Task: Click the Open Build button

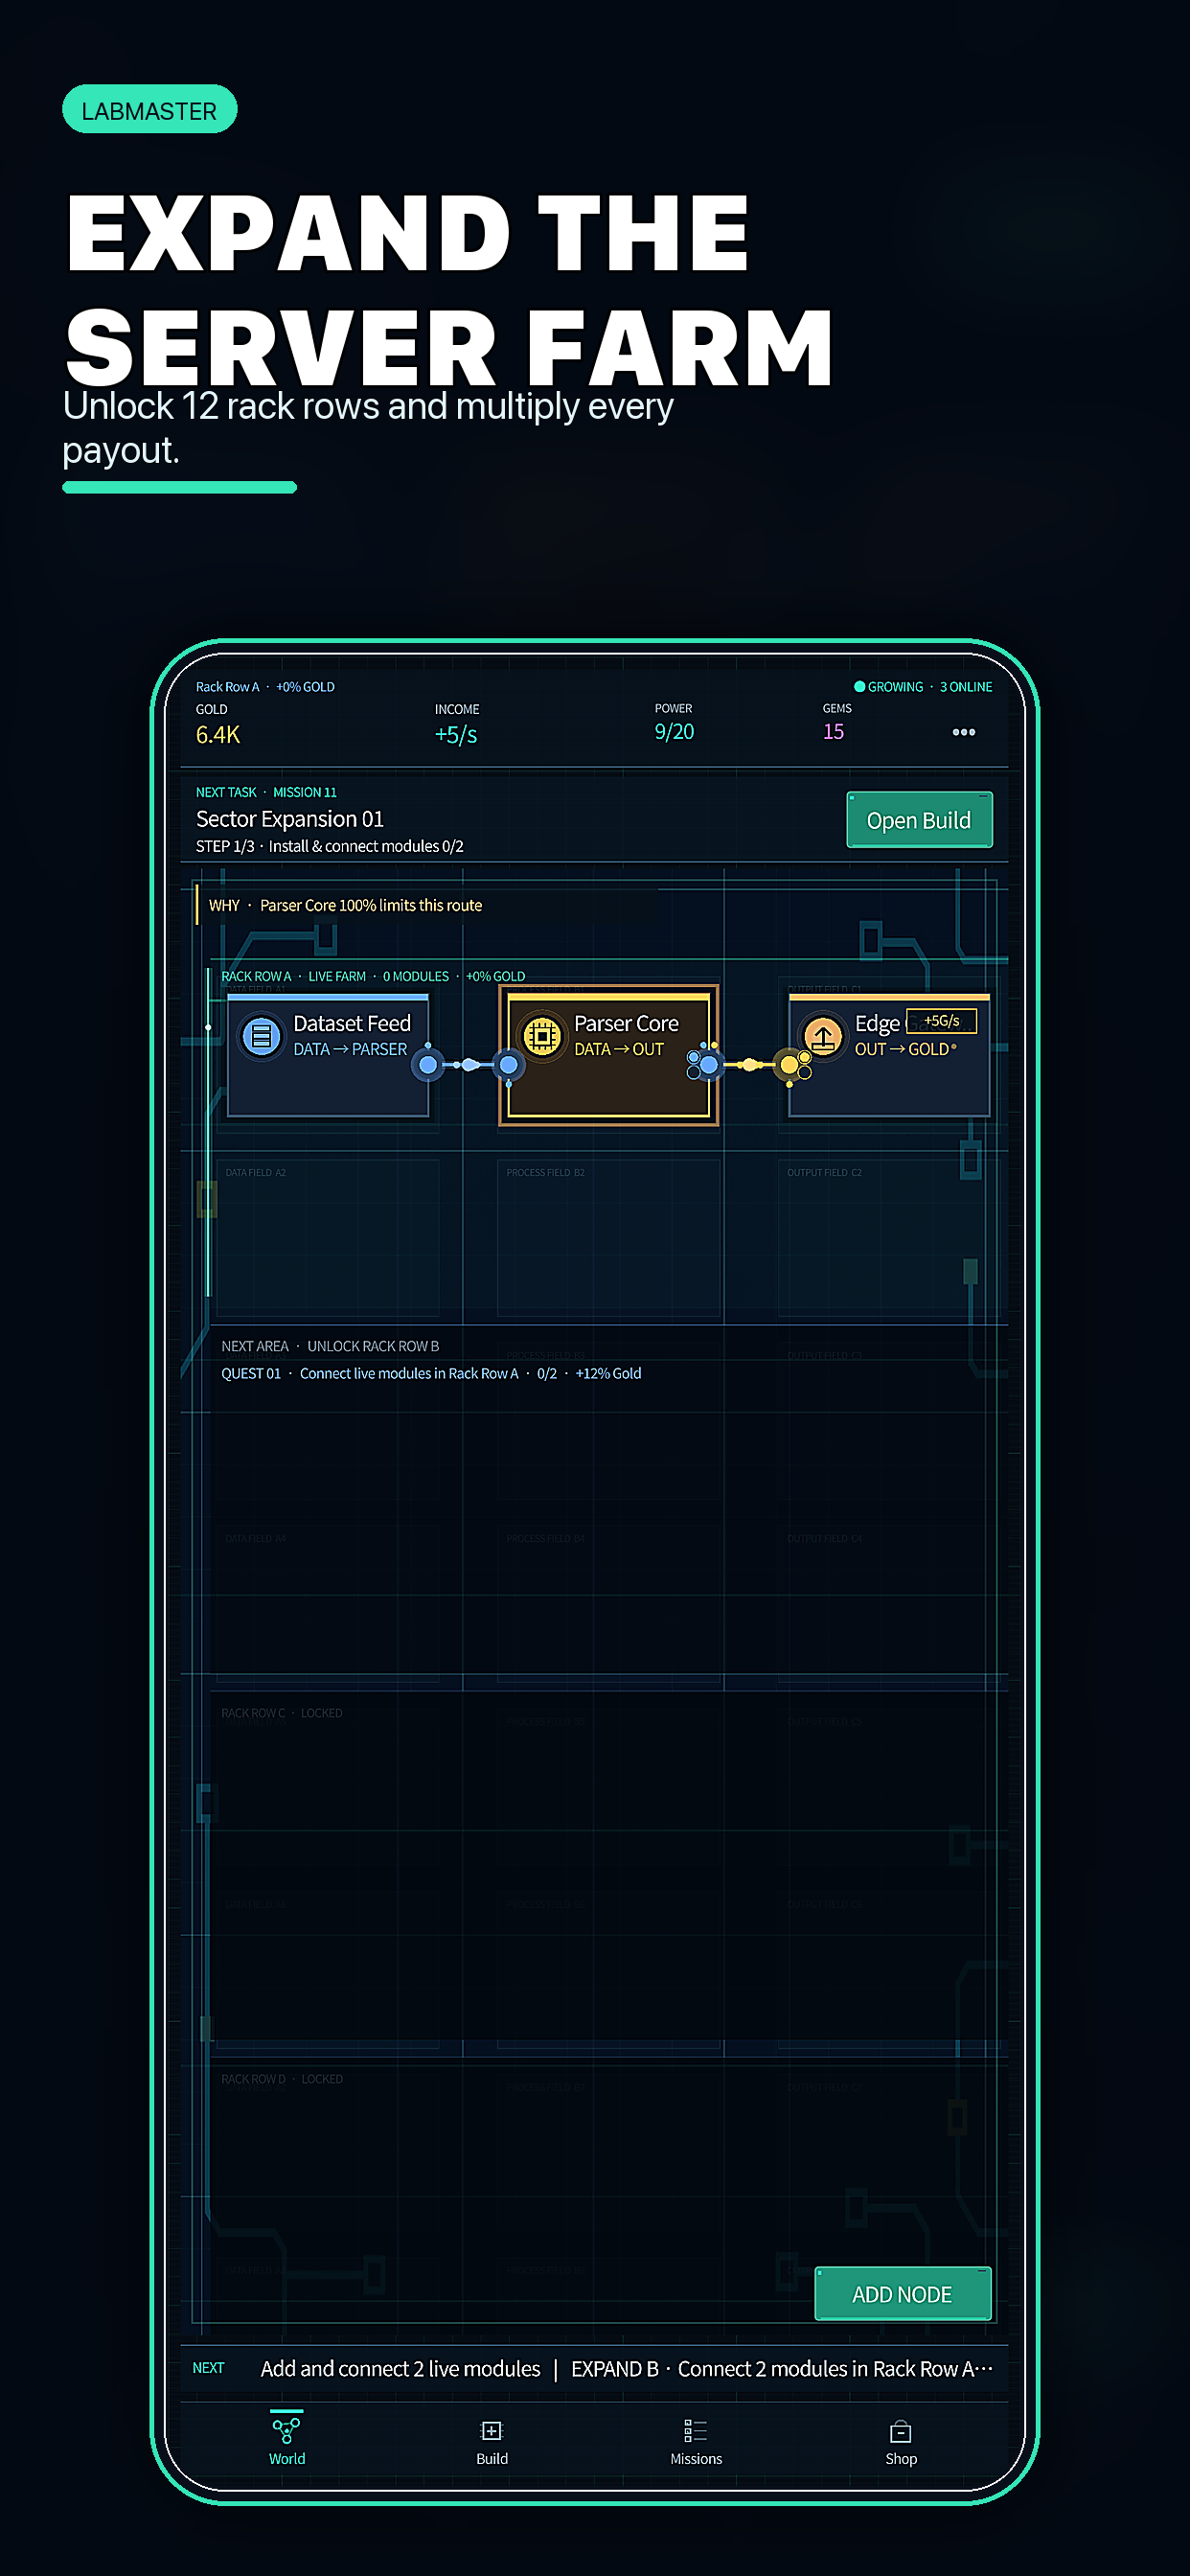Action: [x=919, y=820]
